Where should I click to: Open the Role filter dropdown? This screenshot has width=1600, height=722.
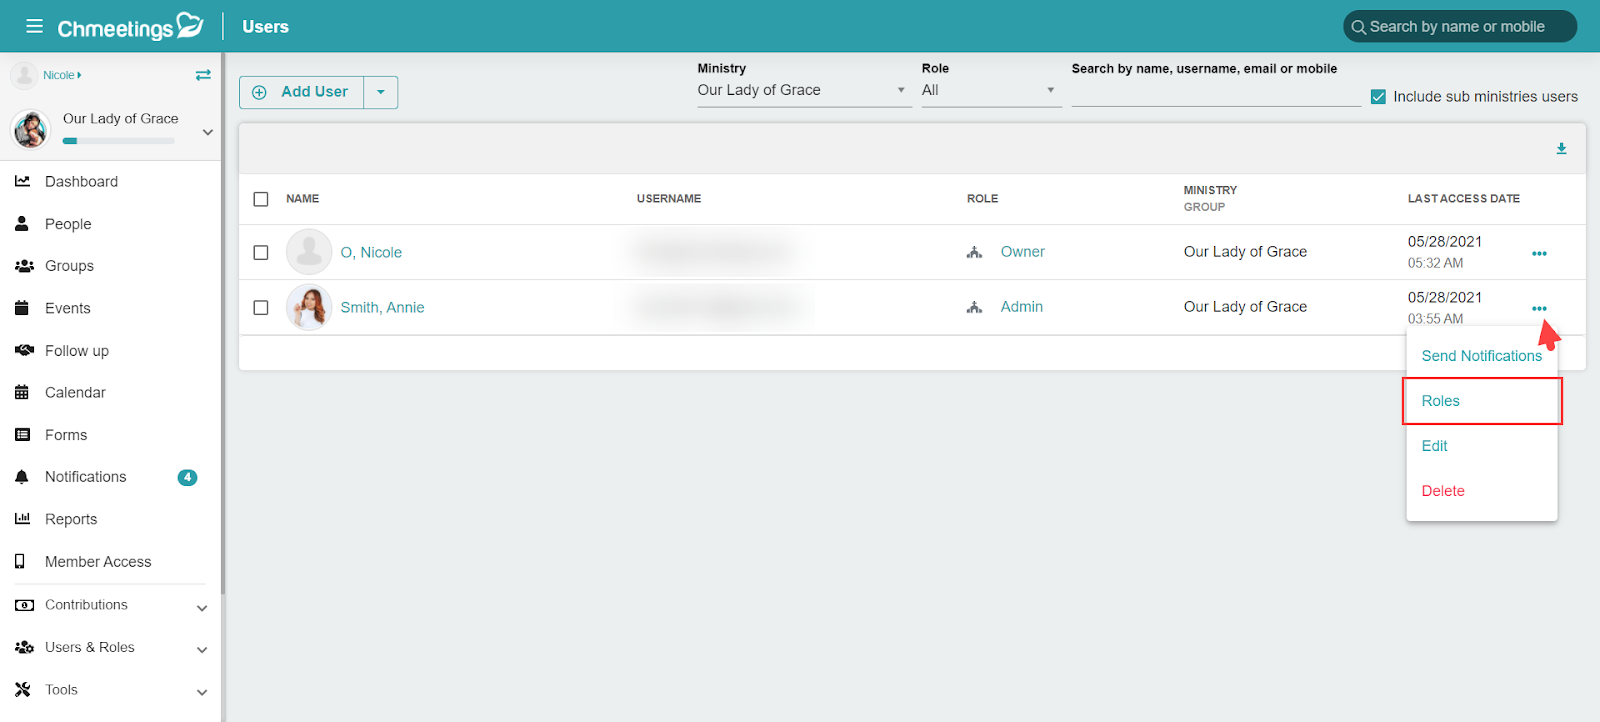(x=990, y=90)
